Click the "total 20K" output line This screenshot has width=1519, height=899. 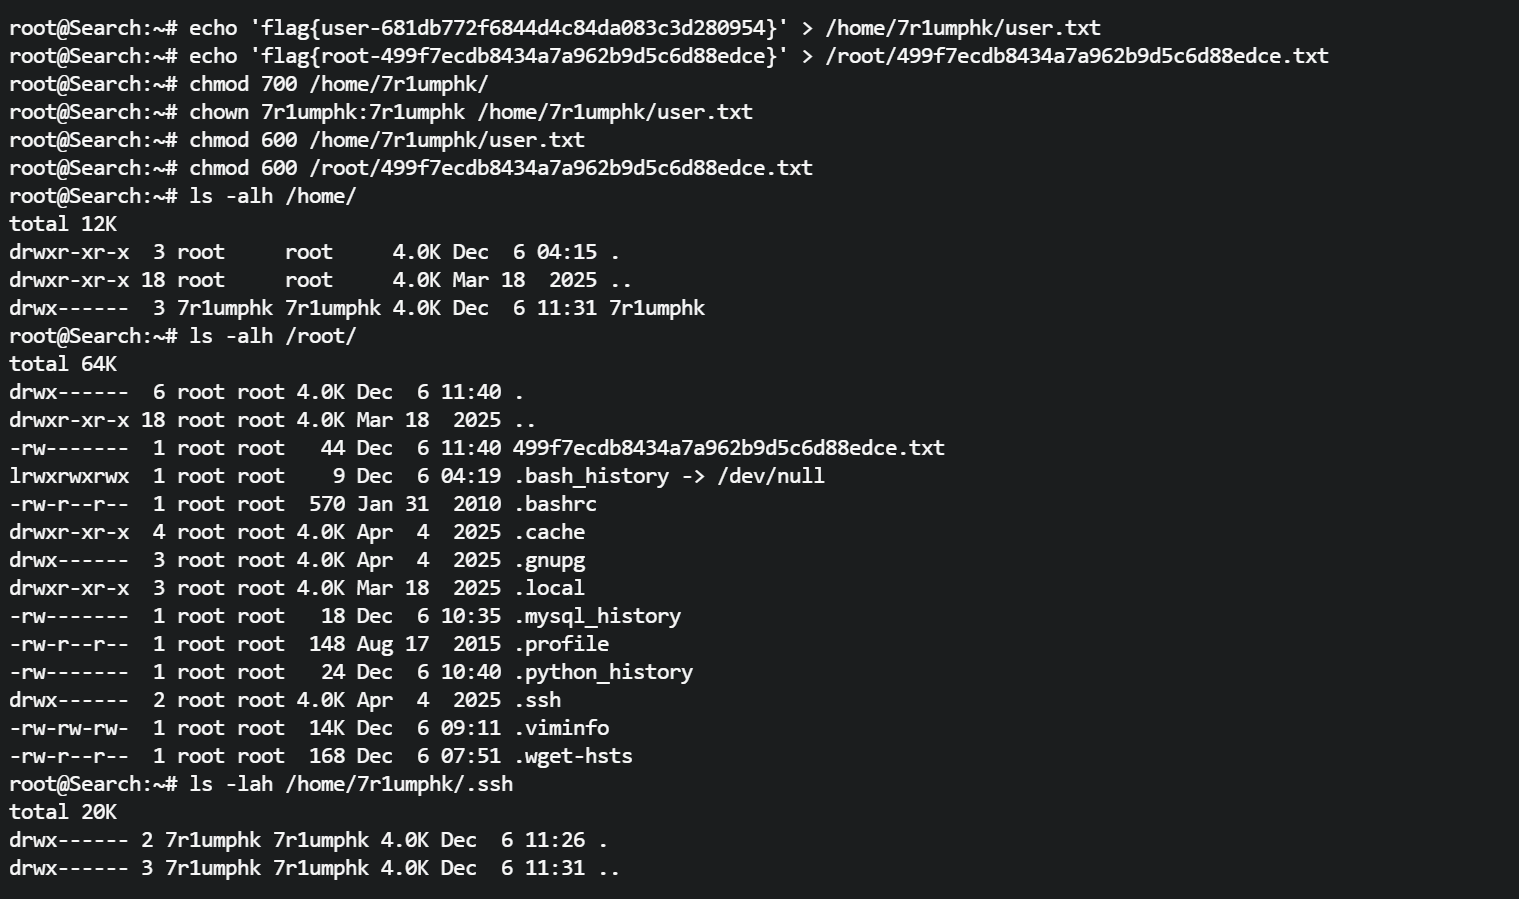pos(63,812)
